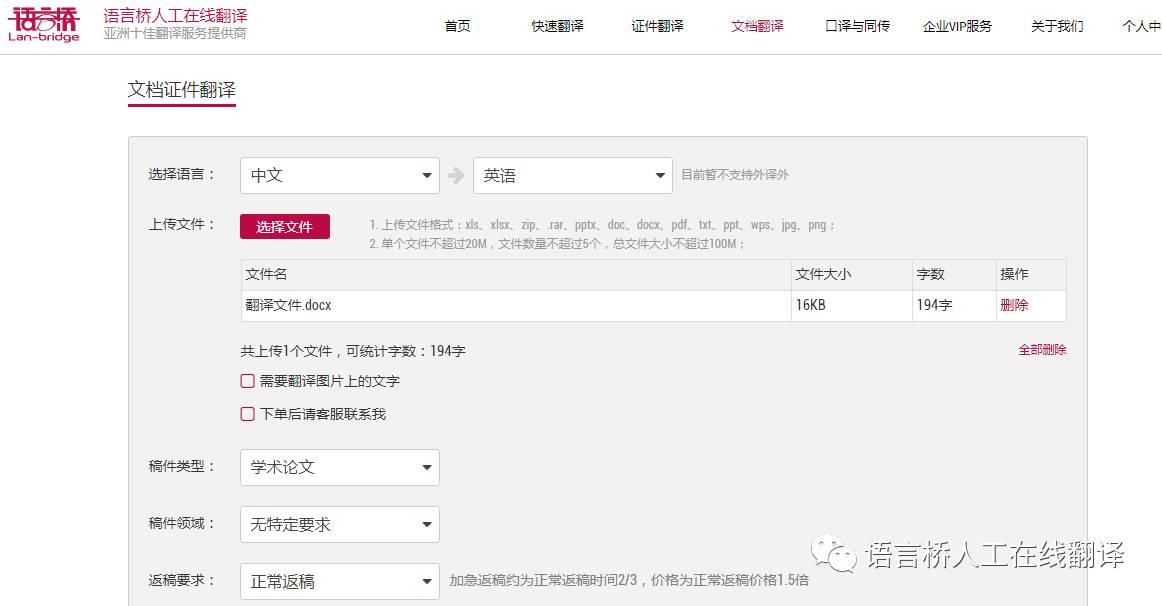The width and height of the screenshot is (1162, 606).
Task: Open the target language dropdown showing 英语
Action: click(x=571, y=174)
